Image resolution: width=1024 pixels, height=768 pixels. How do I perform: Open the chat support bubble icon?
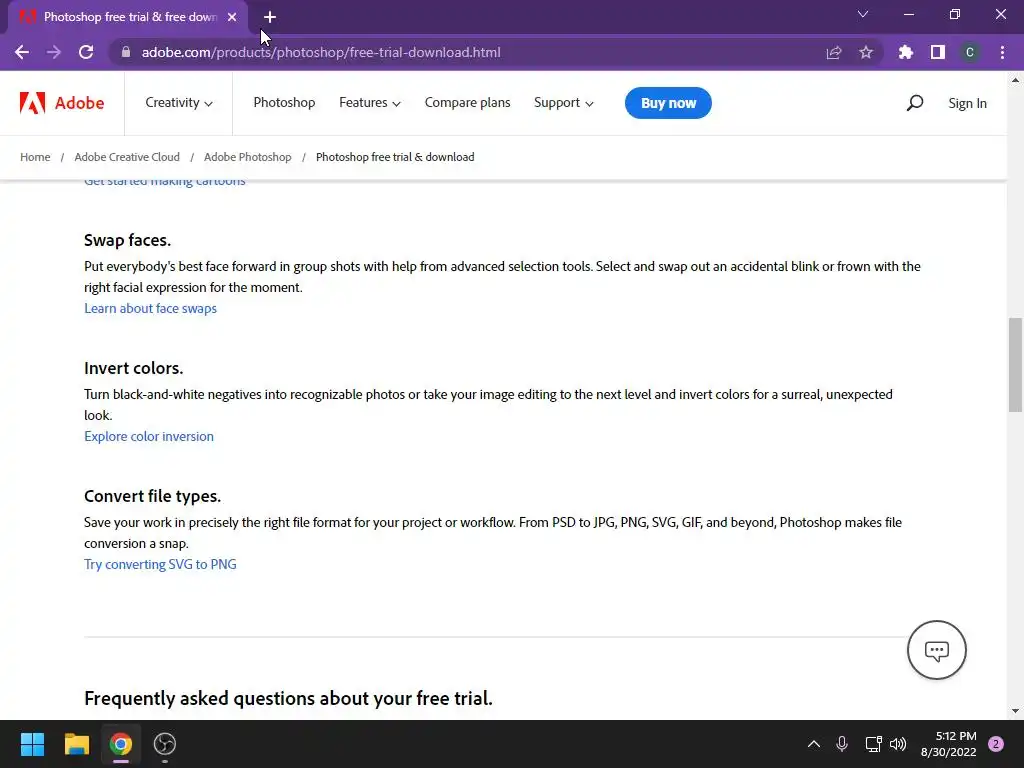936,650
